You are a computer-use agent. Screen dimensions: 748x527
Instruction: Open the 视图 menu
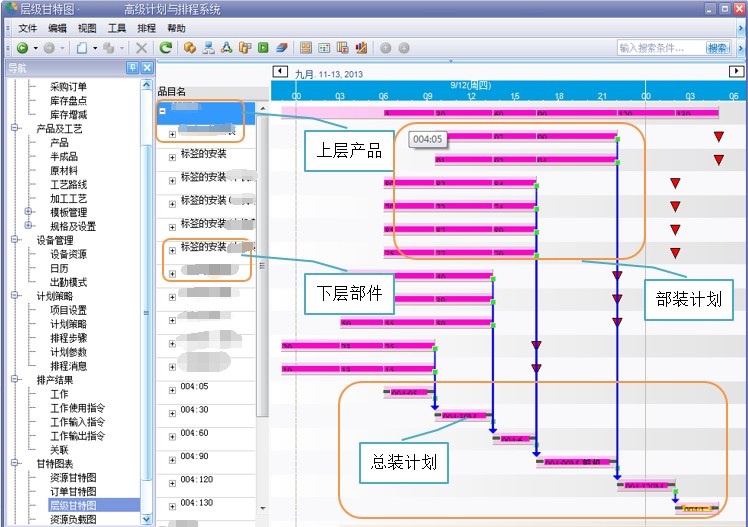pos(87,29)
